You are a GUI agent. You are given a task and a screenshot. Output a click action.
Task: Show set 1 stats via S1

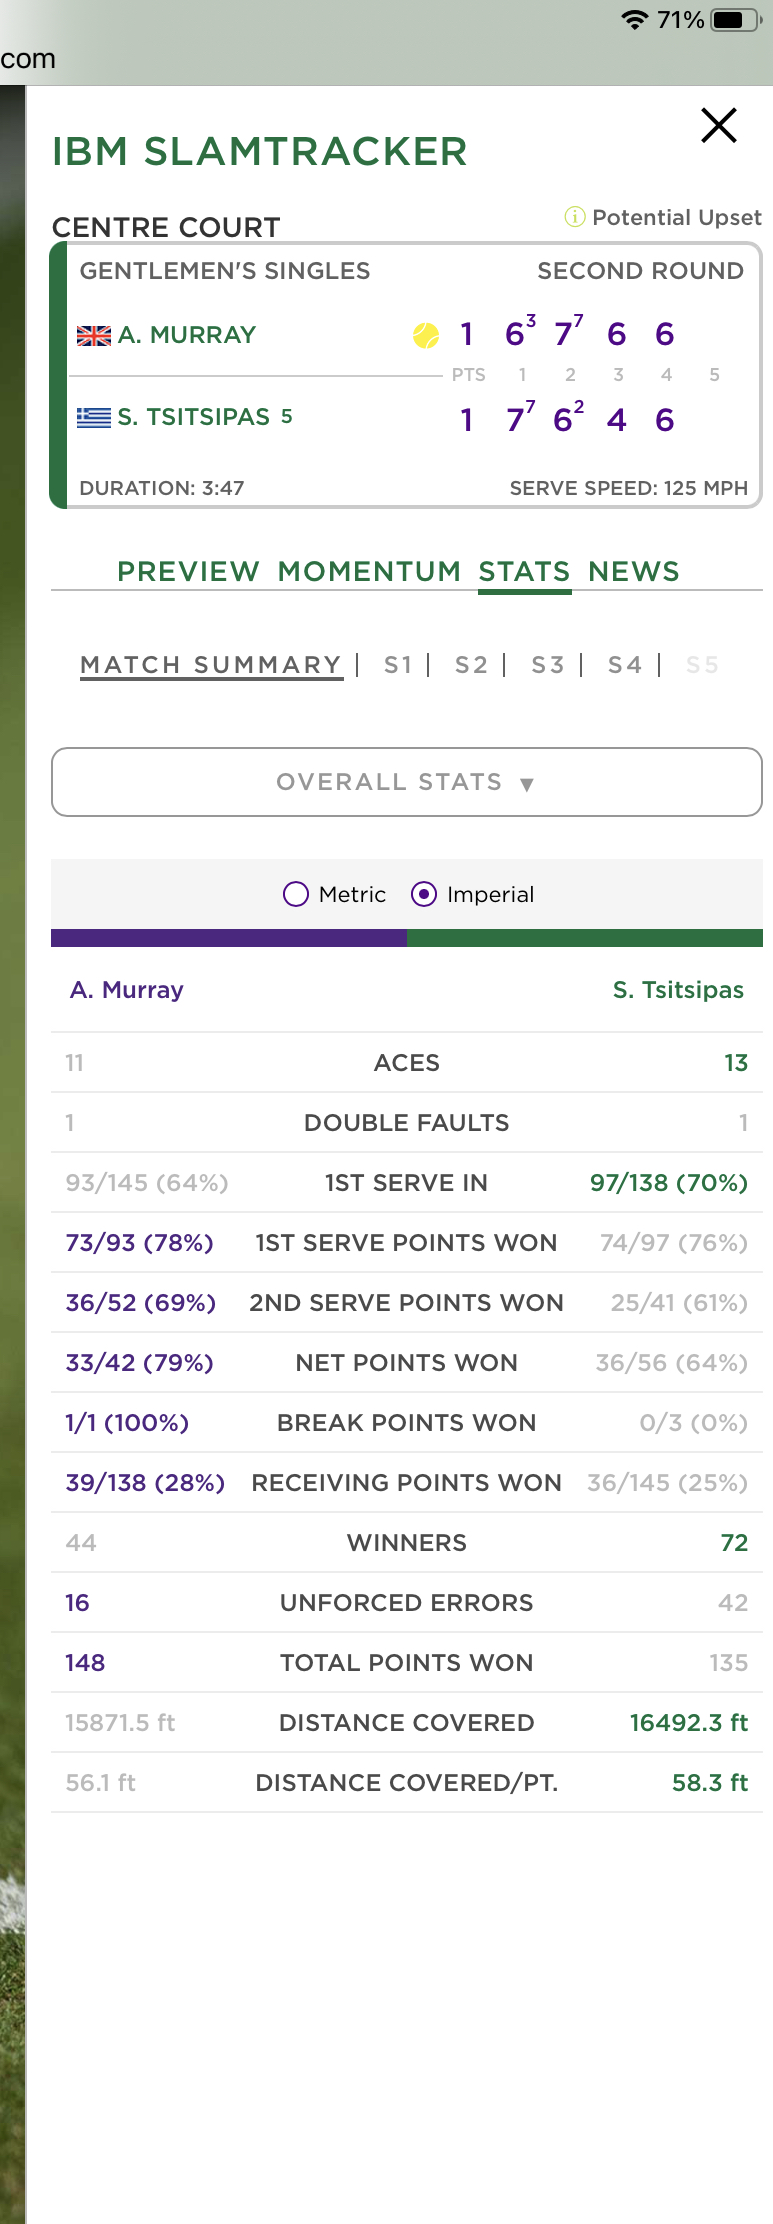coord(398,665)
